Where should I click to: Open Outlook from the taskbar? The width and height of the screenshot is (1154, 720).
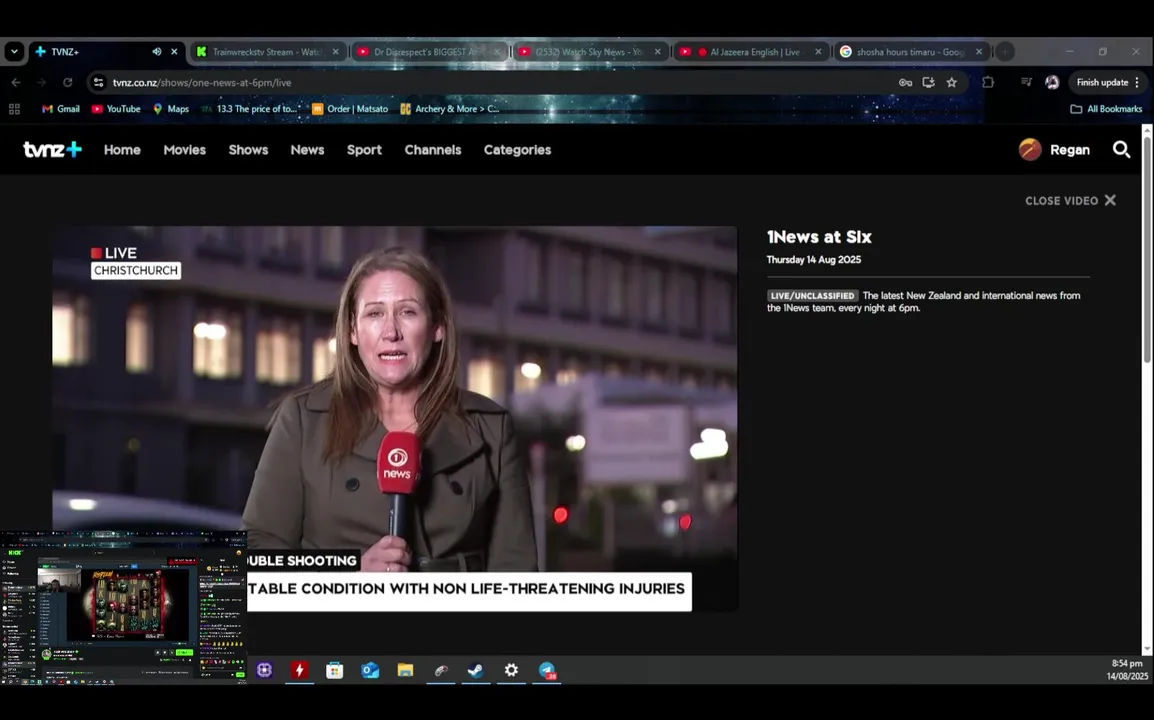[370, 670]
